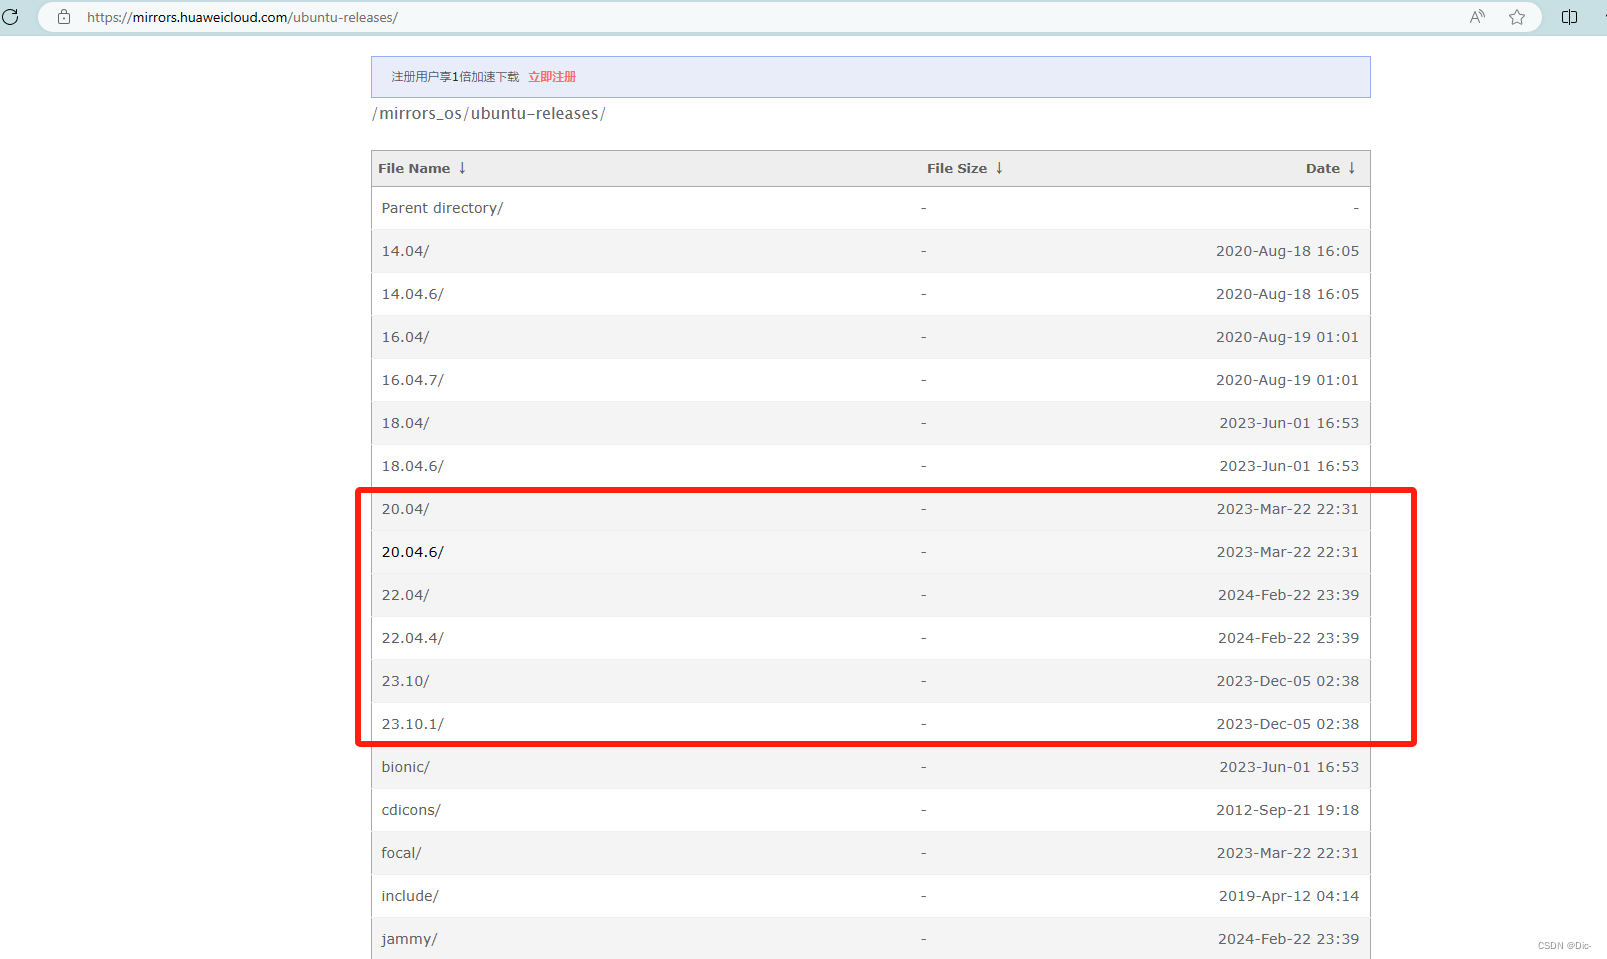1607x959 pixels.
Task: Open the 16.04/ folder
Action: click(405, 337)
